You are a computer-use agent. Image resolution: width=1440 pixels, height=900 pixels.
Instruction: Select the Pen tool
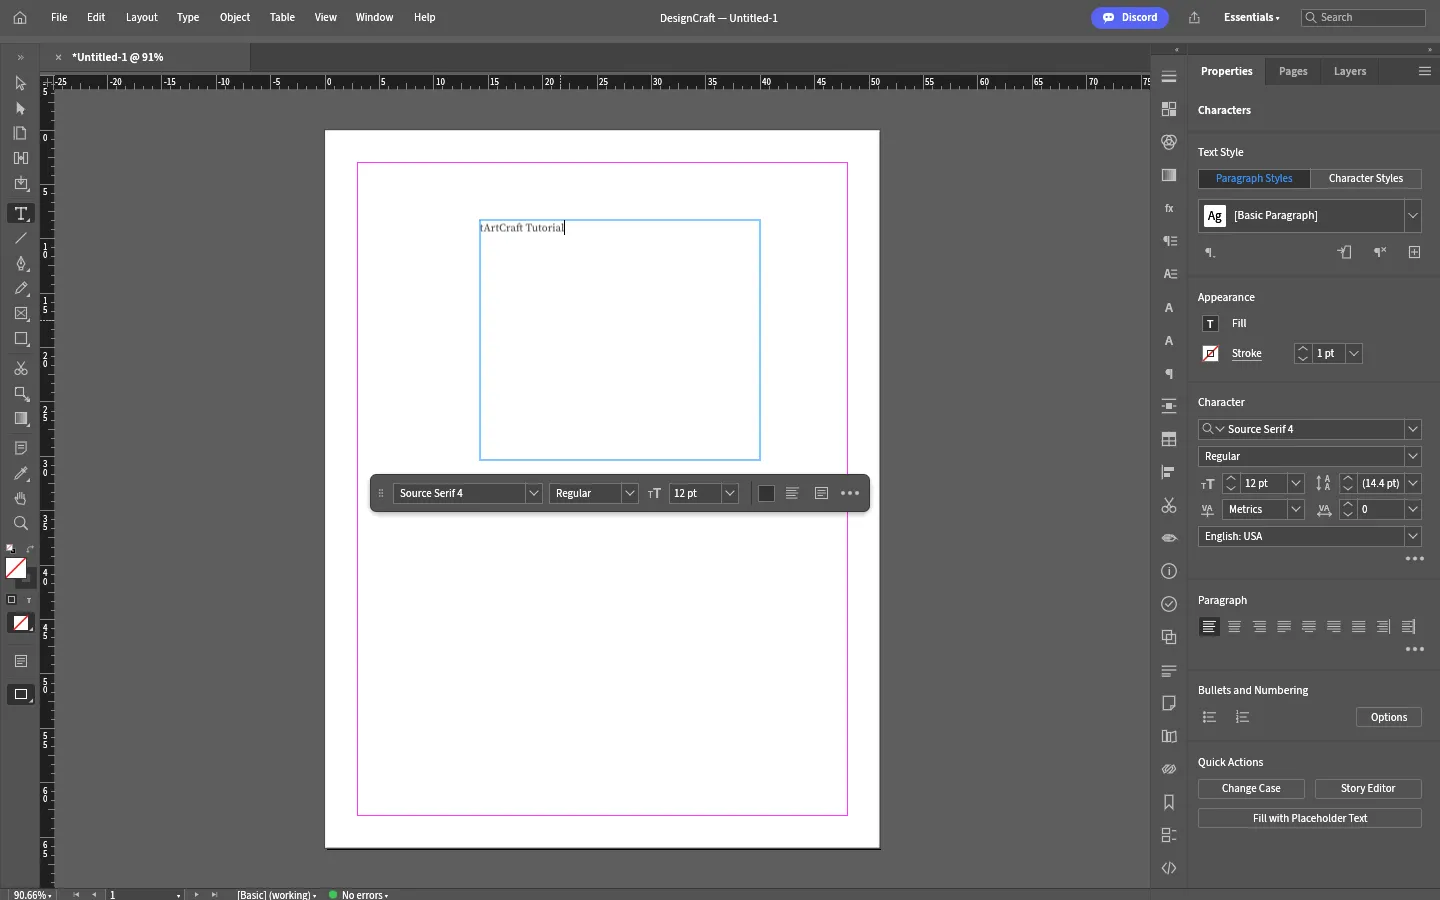pos(21,264)
